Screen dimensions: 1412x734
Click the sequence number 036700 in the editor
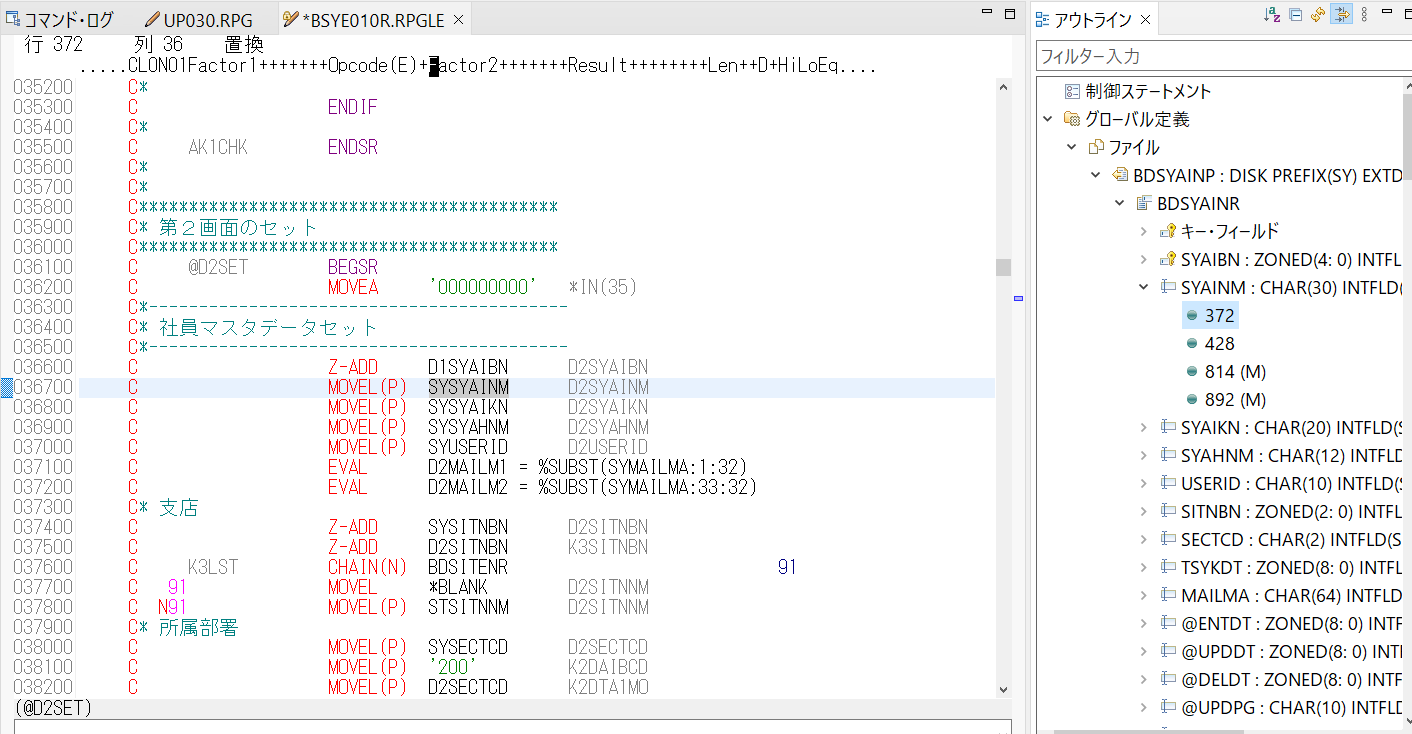43,387
